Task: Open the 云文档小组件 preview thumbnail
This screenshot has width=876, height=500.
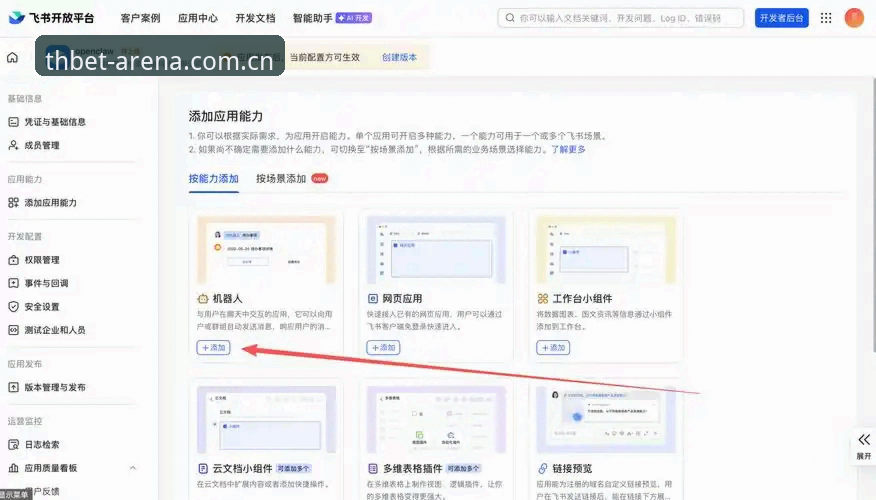Action: click(266, 420)
